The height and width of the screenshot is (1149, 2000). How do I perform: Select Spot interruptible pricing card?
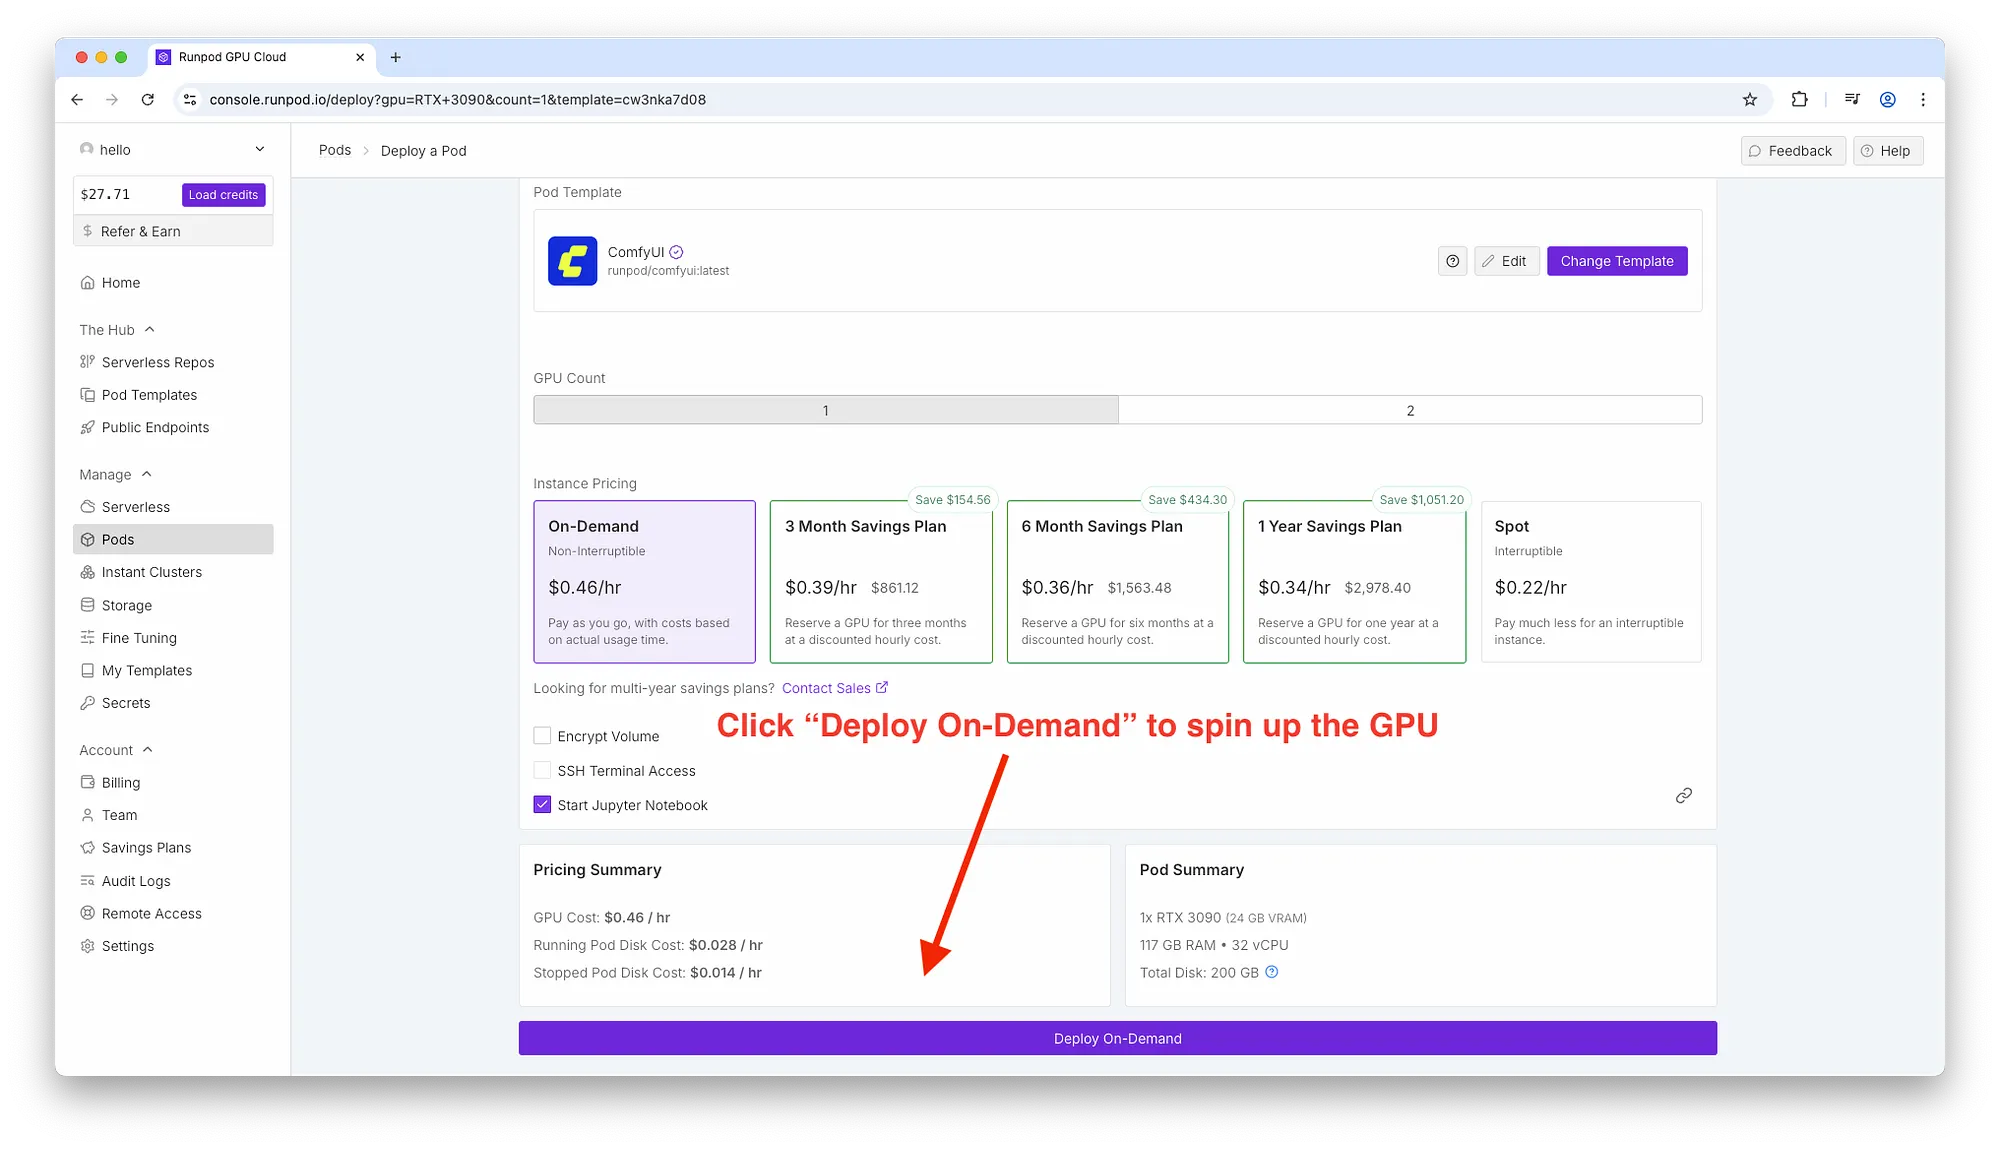pos(1591,582)
